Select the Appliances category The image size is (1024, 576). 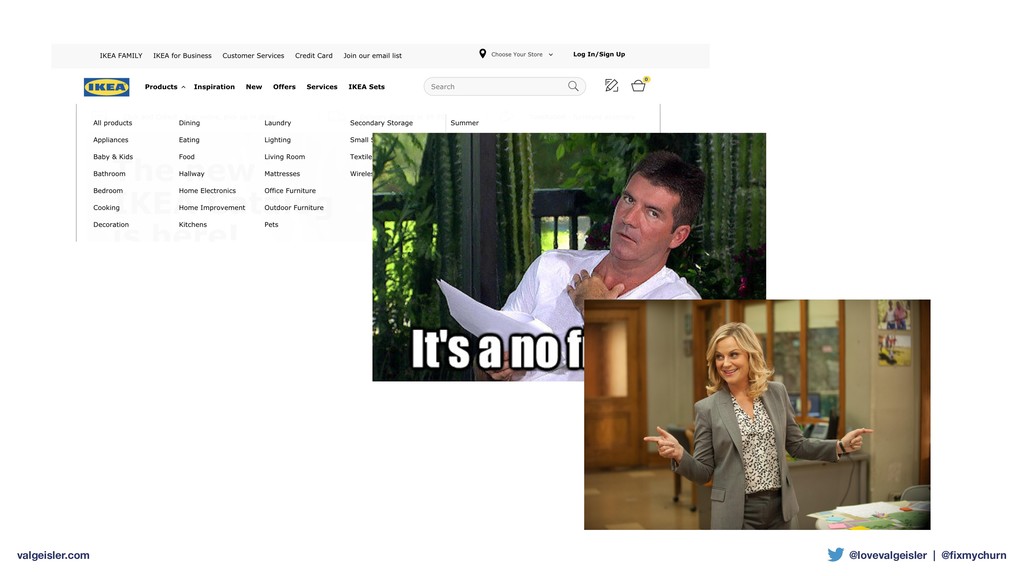pyautogui.click(x=110, y=140)
